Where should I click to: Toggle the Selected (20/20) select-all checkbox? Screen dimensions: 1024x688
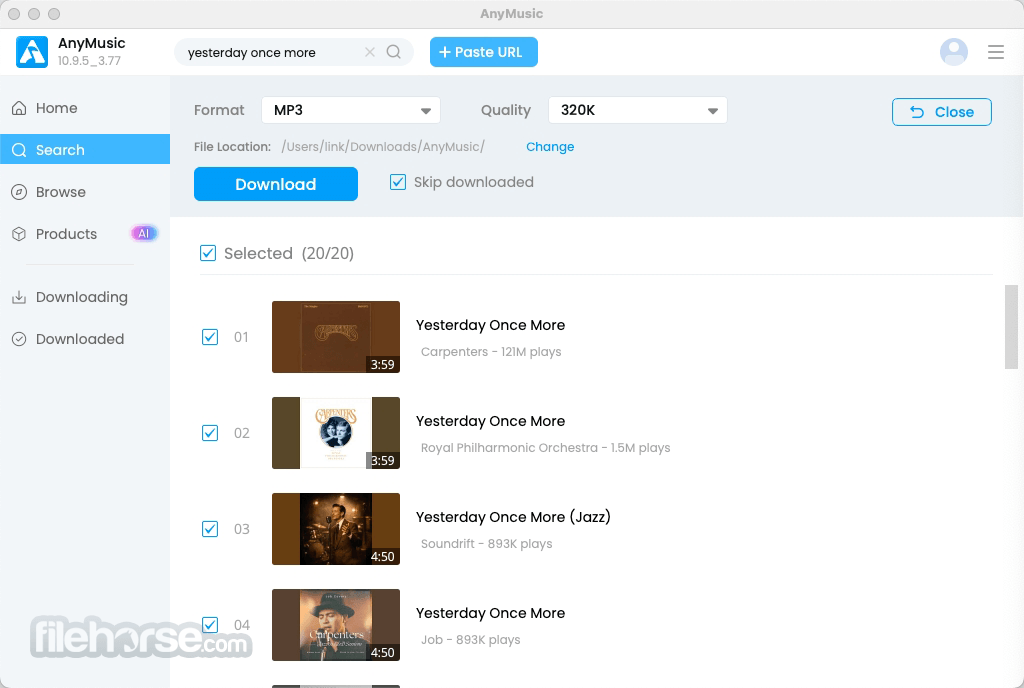pyautogui.click(x=208, y=253)
